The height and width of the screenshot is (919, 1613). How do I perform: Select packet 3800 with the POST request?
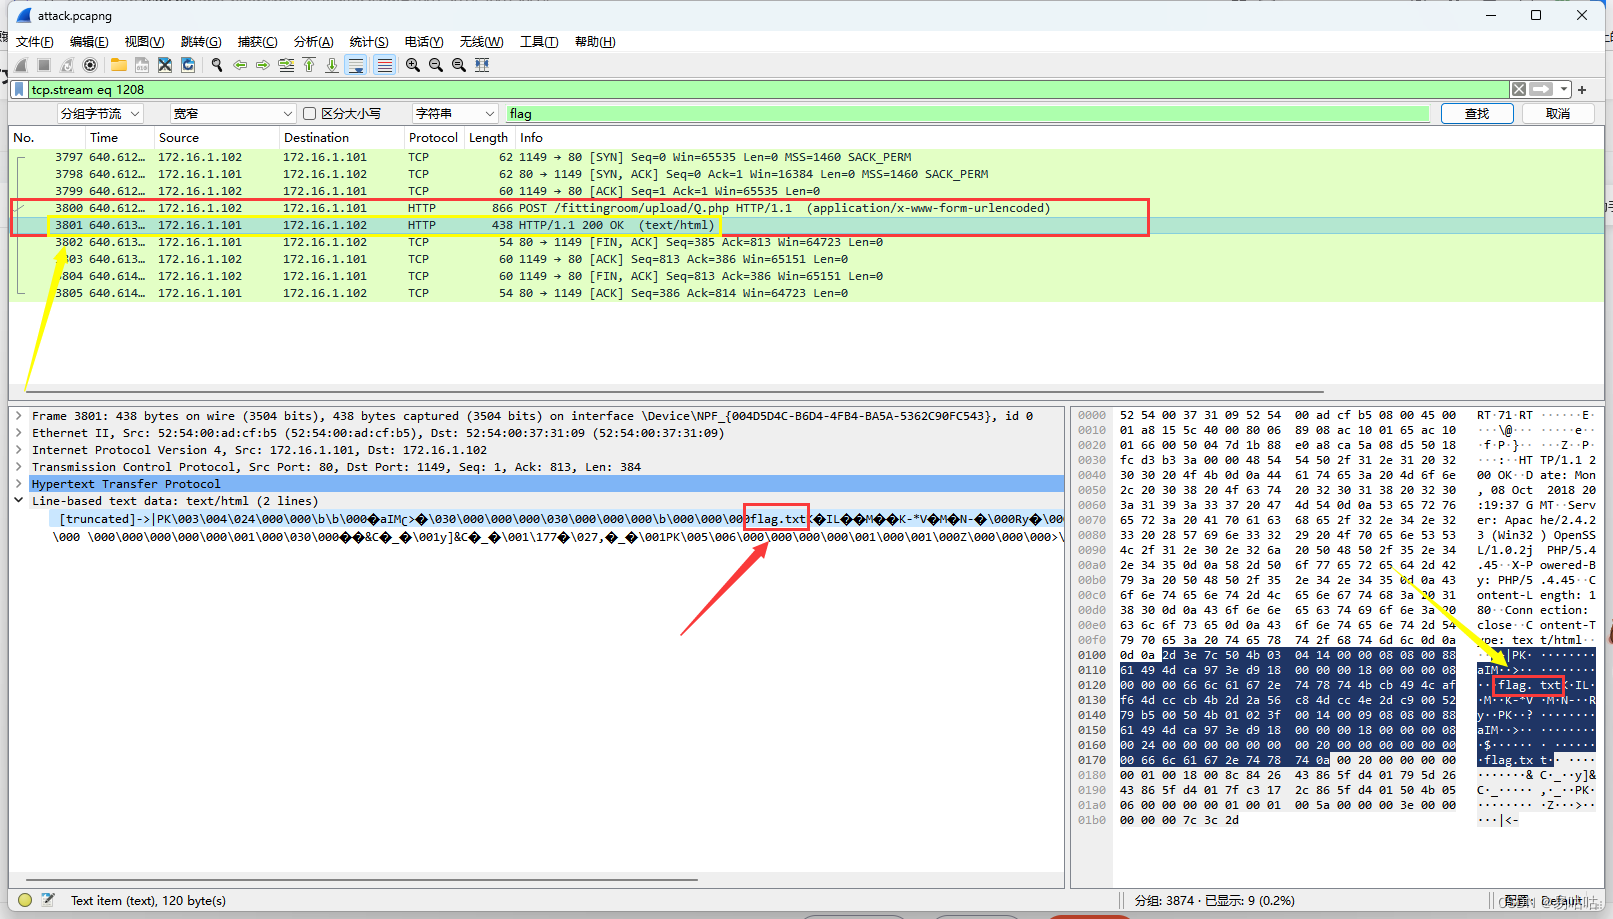point(600,208)
